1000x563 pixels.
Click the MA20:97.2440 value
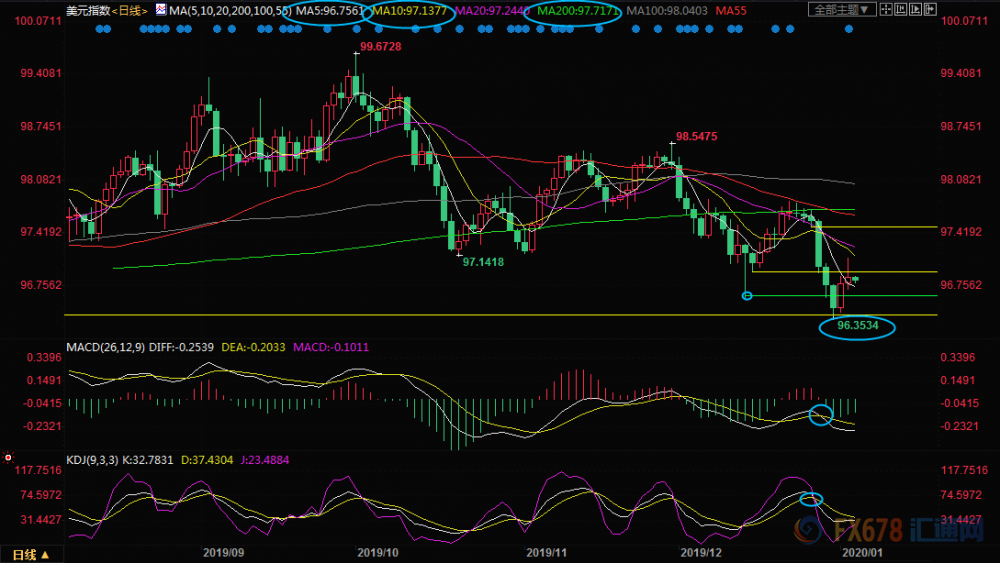tap(492, 11)
